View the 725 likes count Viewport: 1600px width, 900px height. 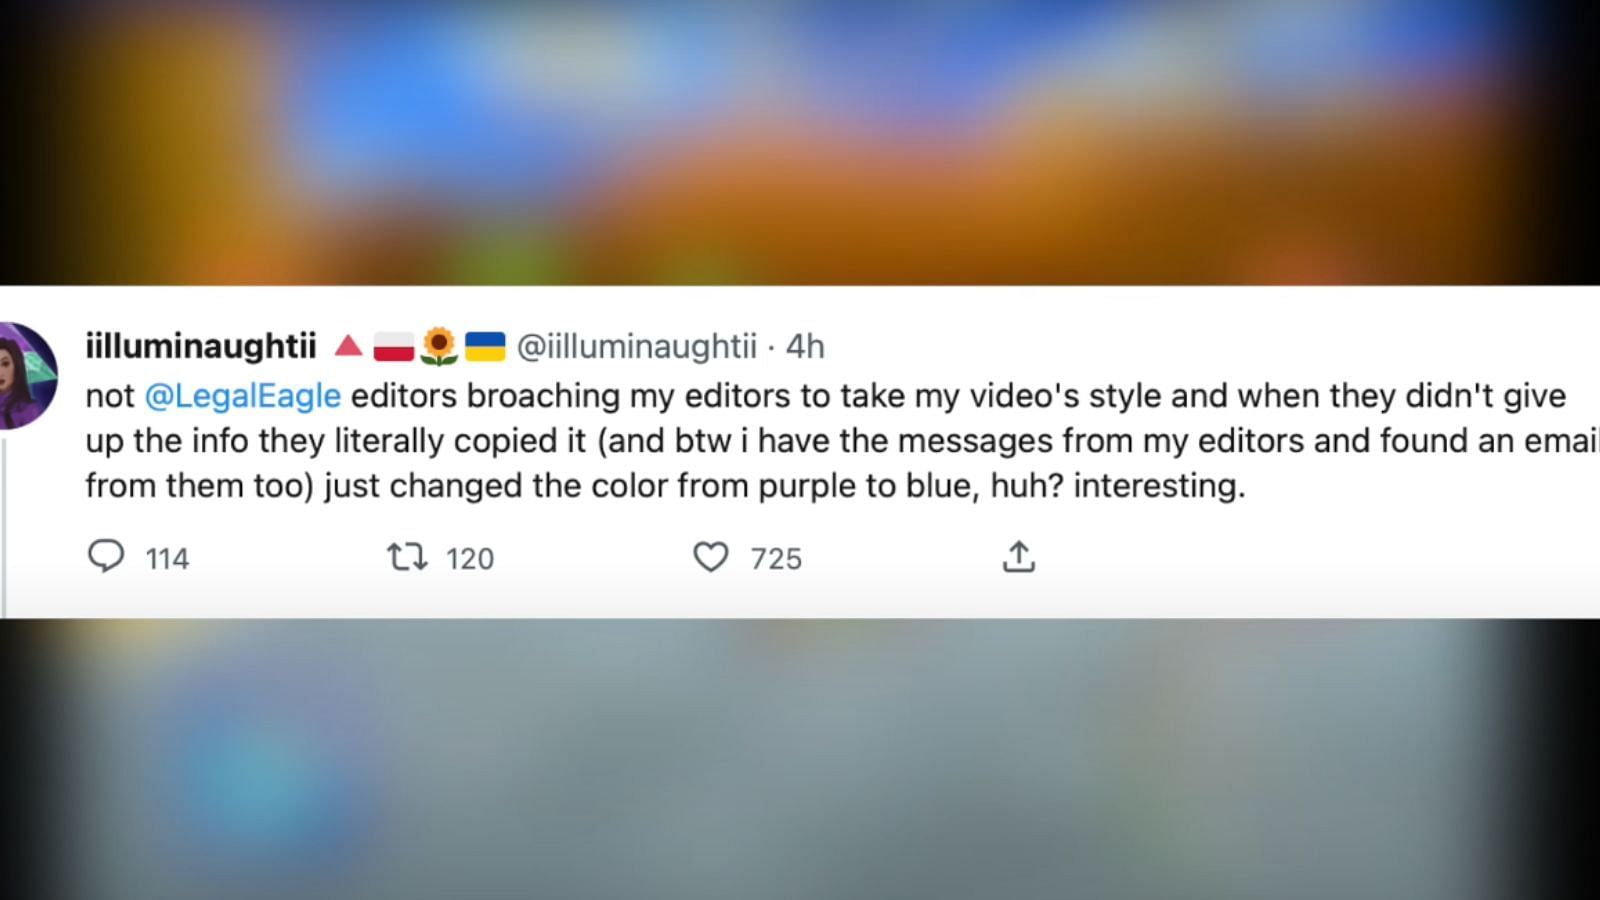coord(776,558)
